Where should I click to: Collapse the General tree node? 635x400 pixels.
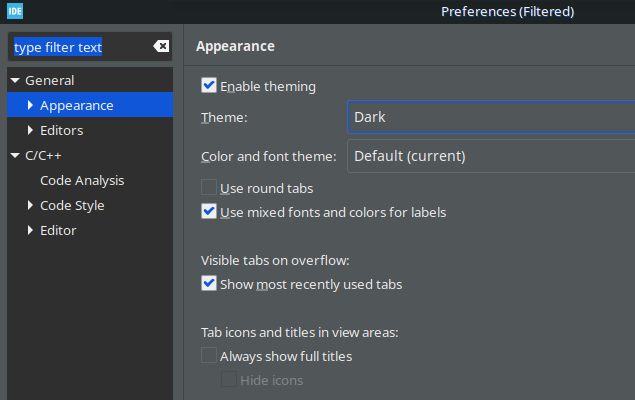pos(15,80)
